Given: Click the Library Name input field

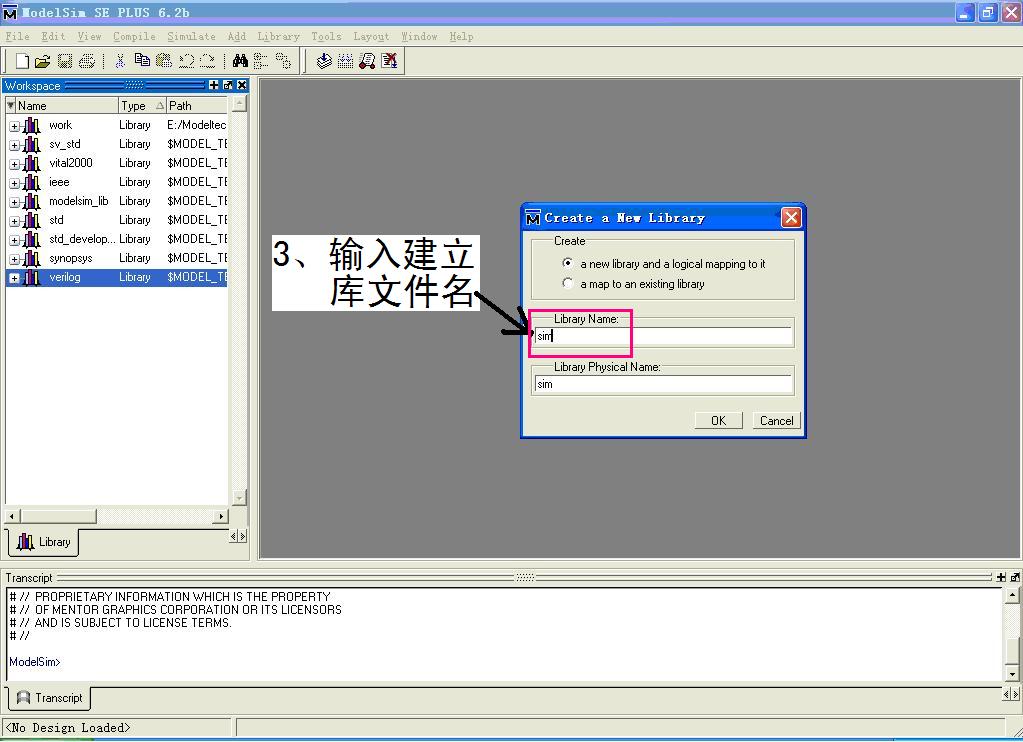Looking at the screenshot, I should click(664, 336).
